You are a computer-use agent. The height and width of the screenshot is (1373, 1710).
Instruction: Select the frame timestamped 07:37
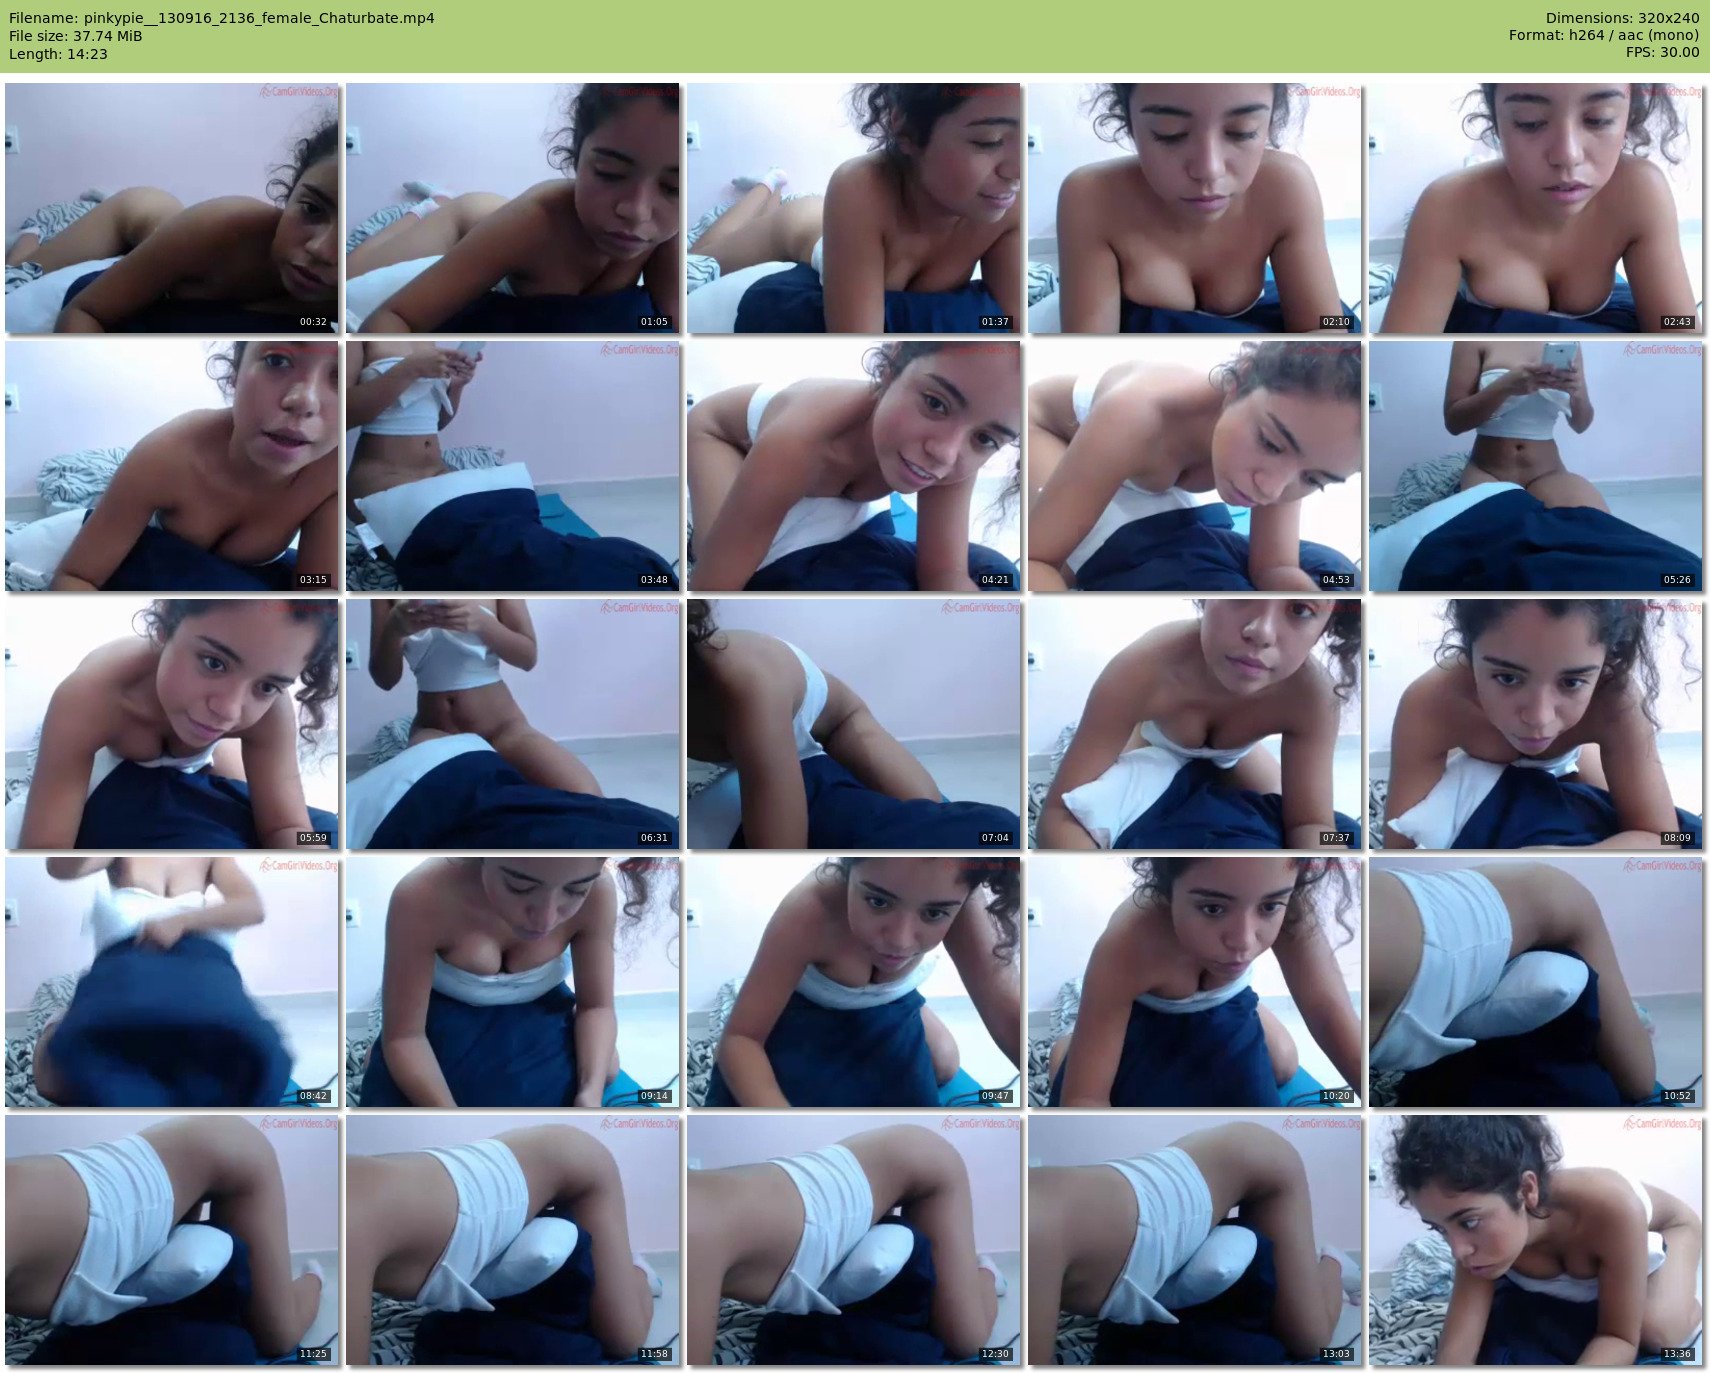1195,724
